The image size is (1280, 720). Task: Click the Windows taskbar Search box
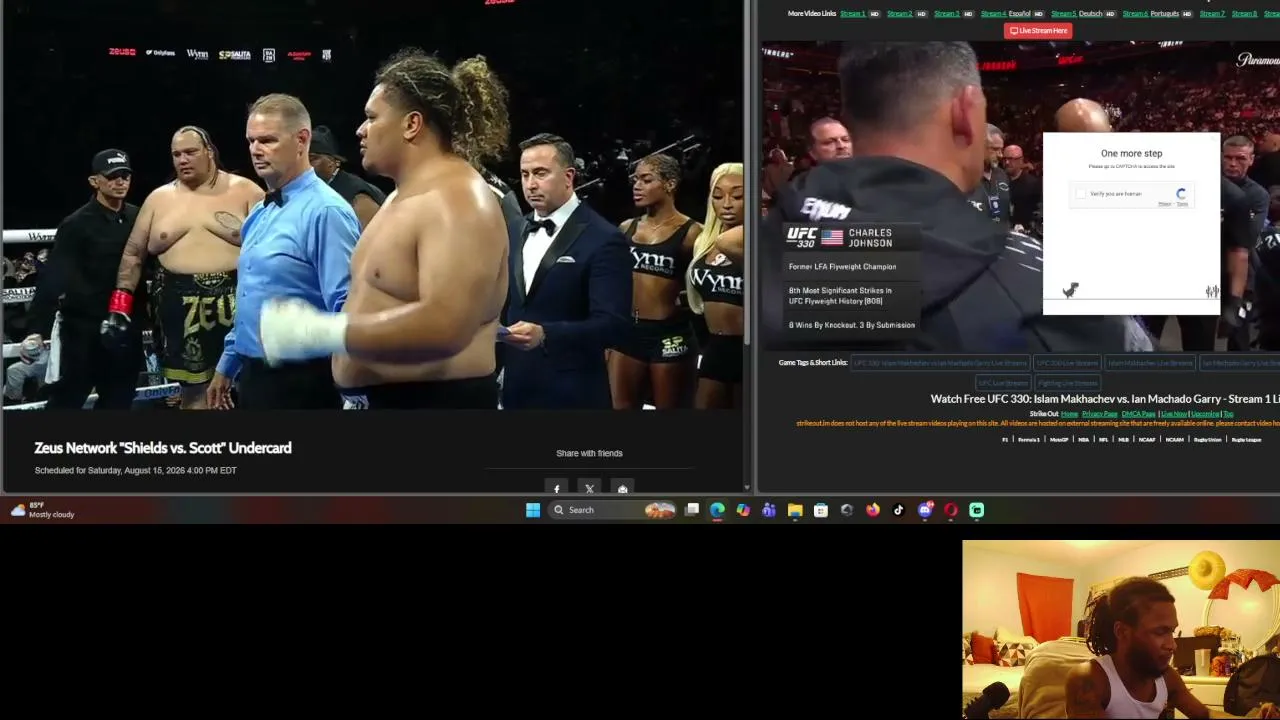pos(613,510)
